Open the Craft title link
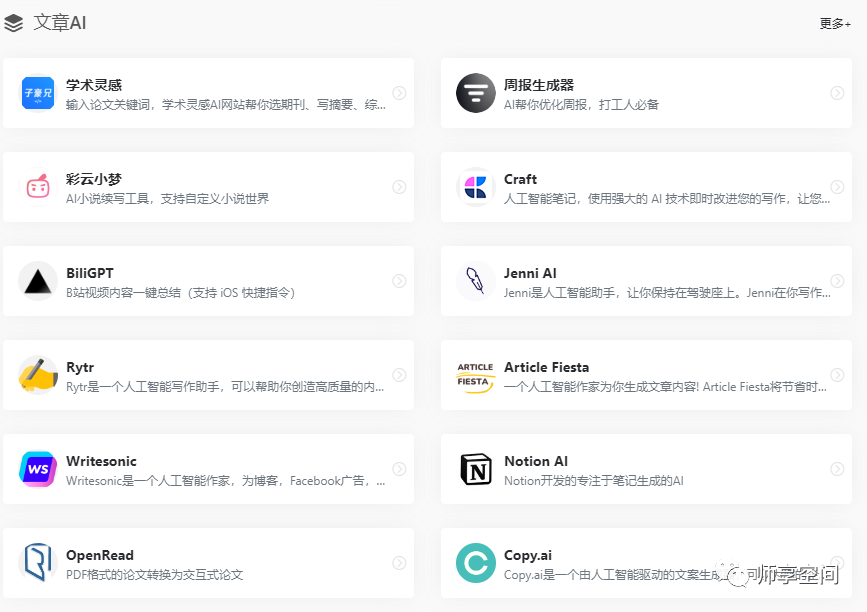867x612 pixels. tap(520, 179)
